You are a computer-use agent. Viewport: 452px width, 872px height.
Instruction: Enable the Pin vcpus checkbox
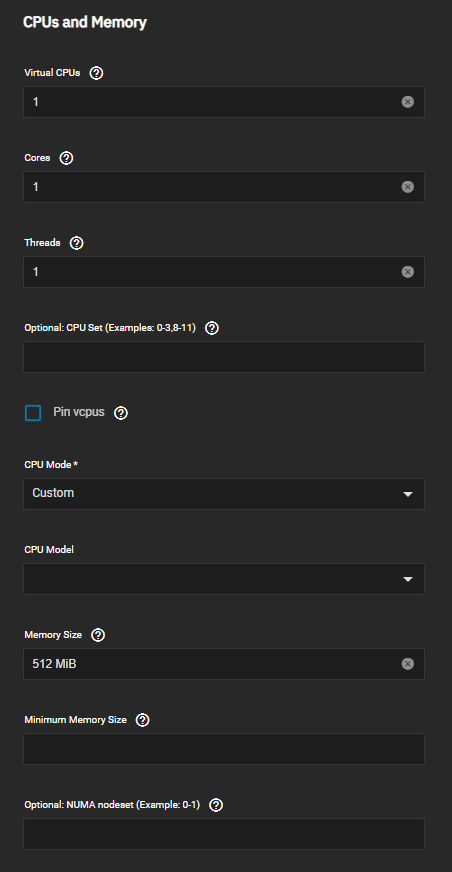[33, 413]
